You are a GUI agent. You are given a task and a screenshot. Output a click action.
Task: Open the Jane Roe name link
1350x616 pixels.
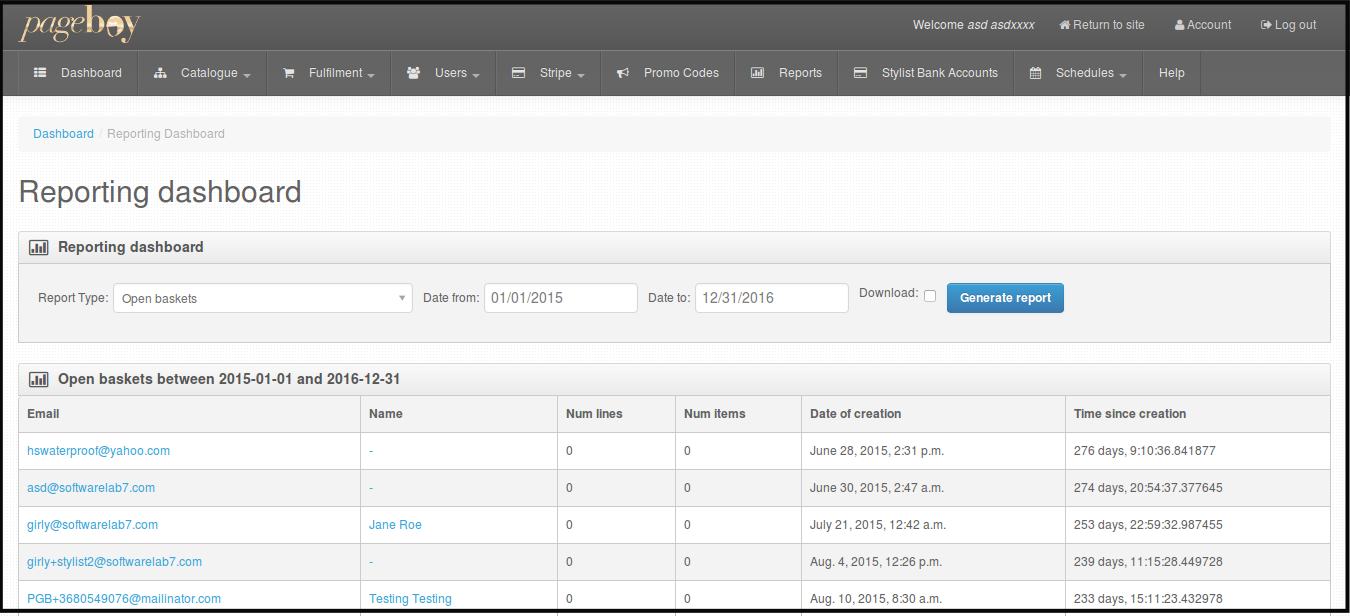tap(395, 525)
